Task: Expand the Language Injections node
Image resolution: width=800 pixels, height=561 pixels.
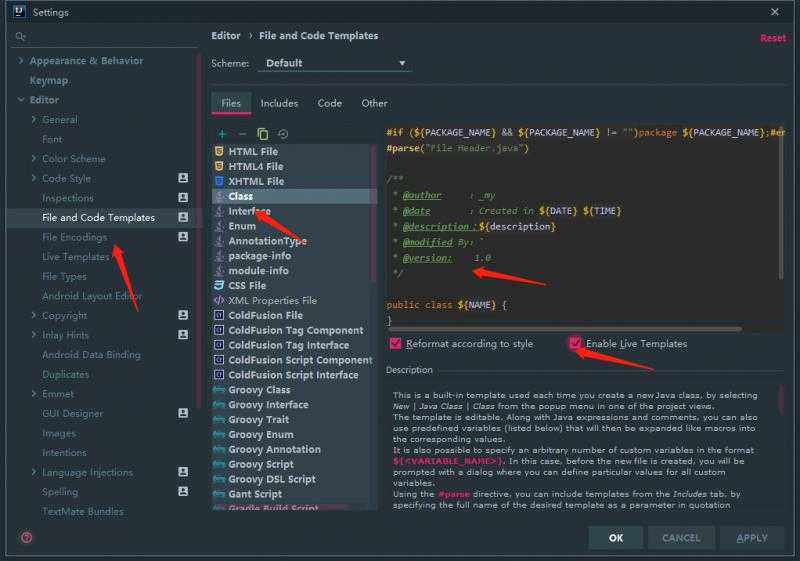Action: tap(34, 472)
